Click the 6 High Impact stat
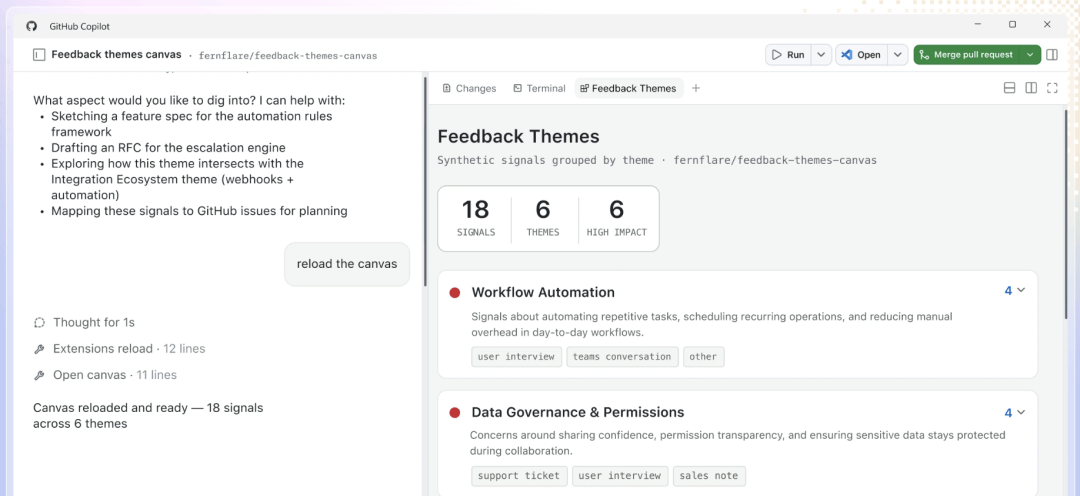The image size is (1080, 496). (616, 218)
